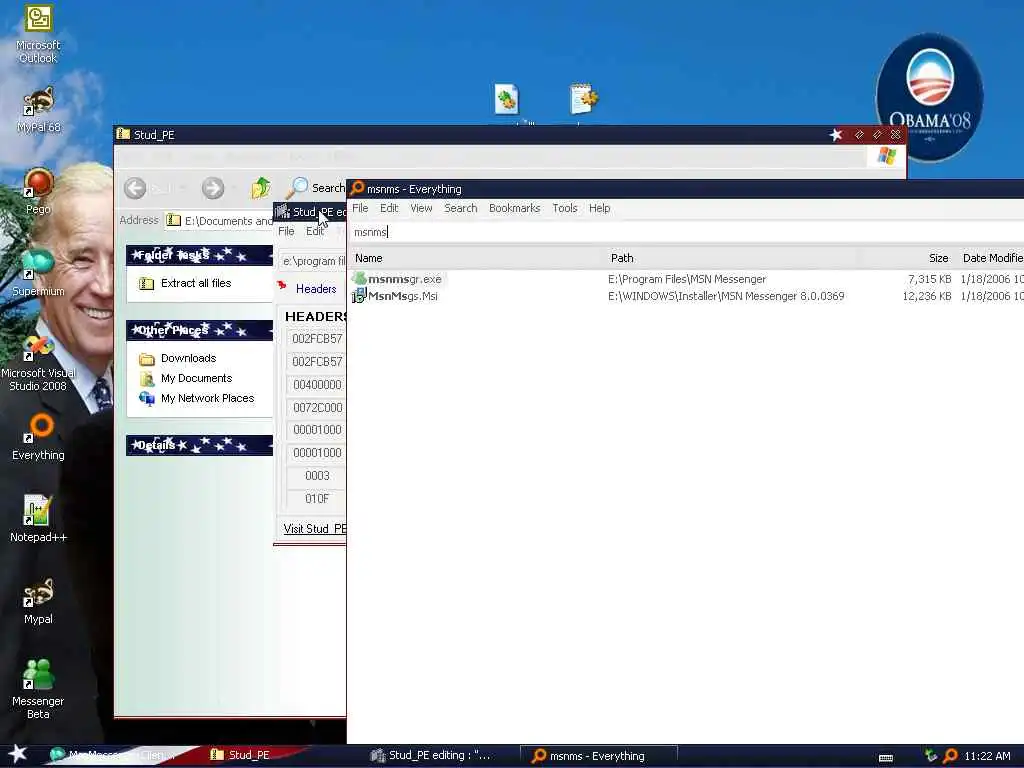Click Windows flag logo in explorer window
1024x768 pixels.
tap(886, 155)
